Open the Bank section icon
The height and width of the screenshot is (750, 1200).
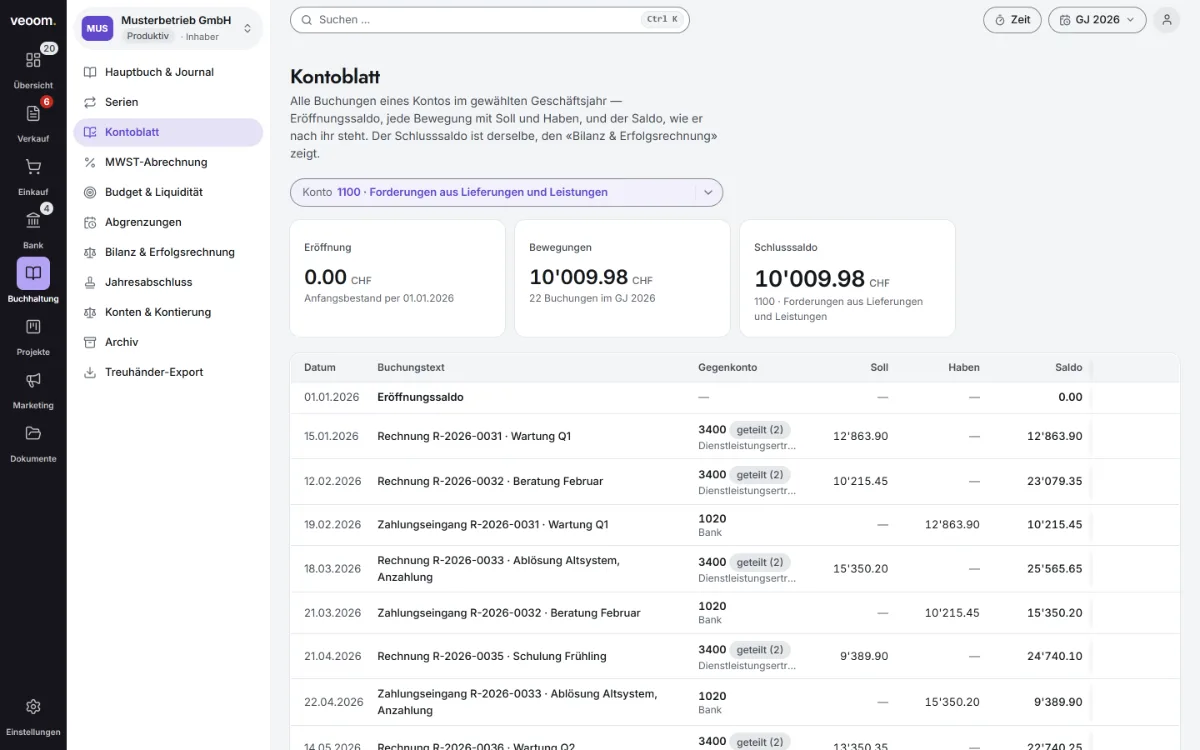coord(33,220)
